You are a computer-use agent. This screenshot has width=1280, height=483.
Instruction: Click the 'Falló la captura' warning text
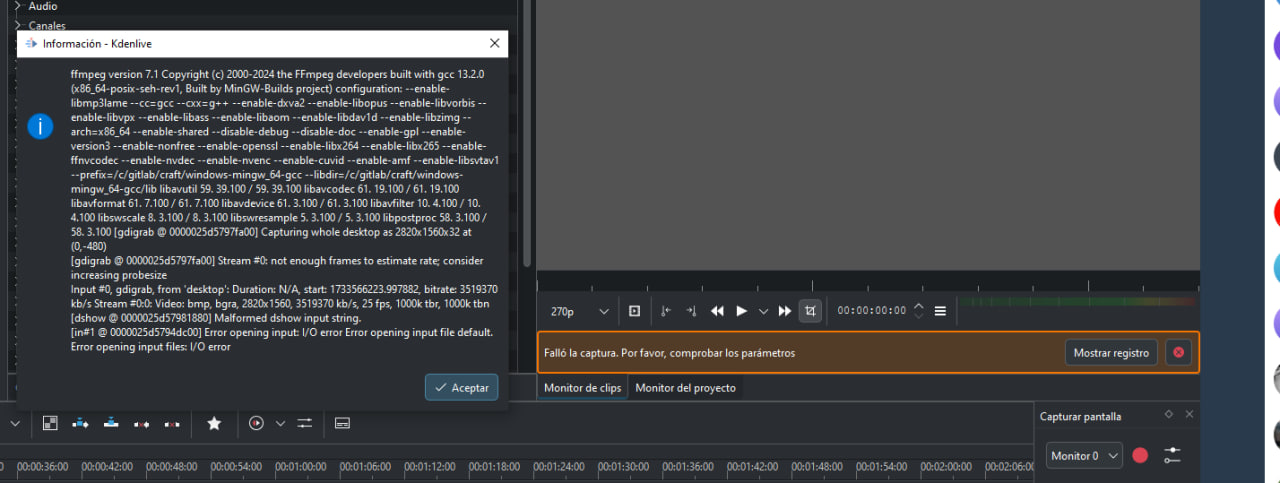click(x=670, y=353)
